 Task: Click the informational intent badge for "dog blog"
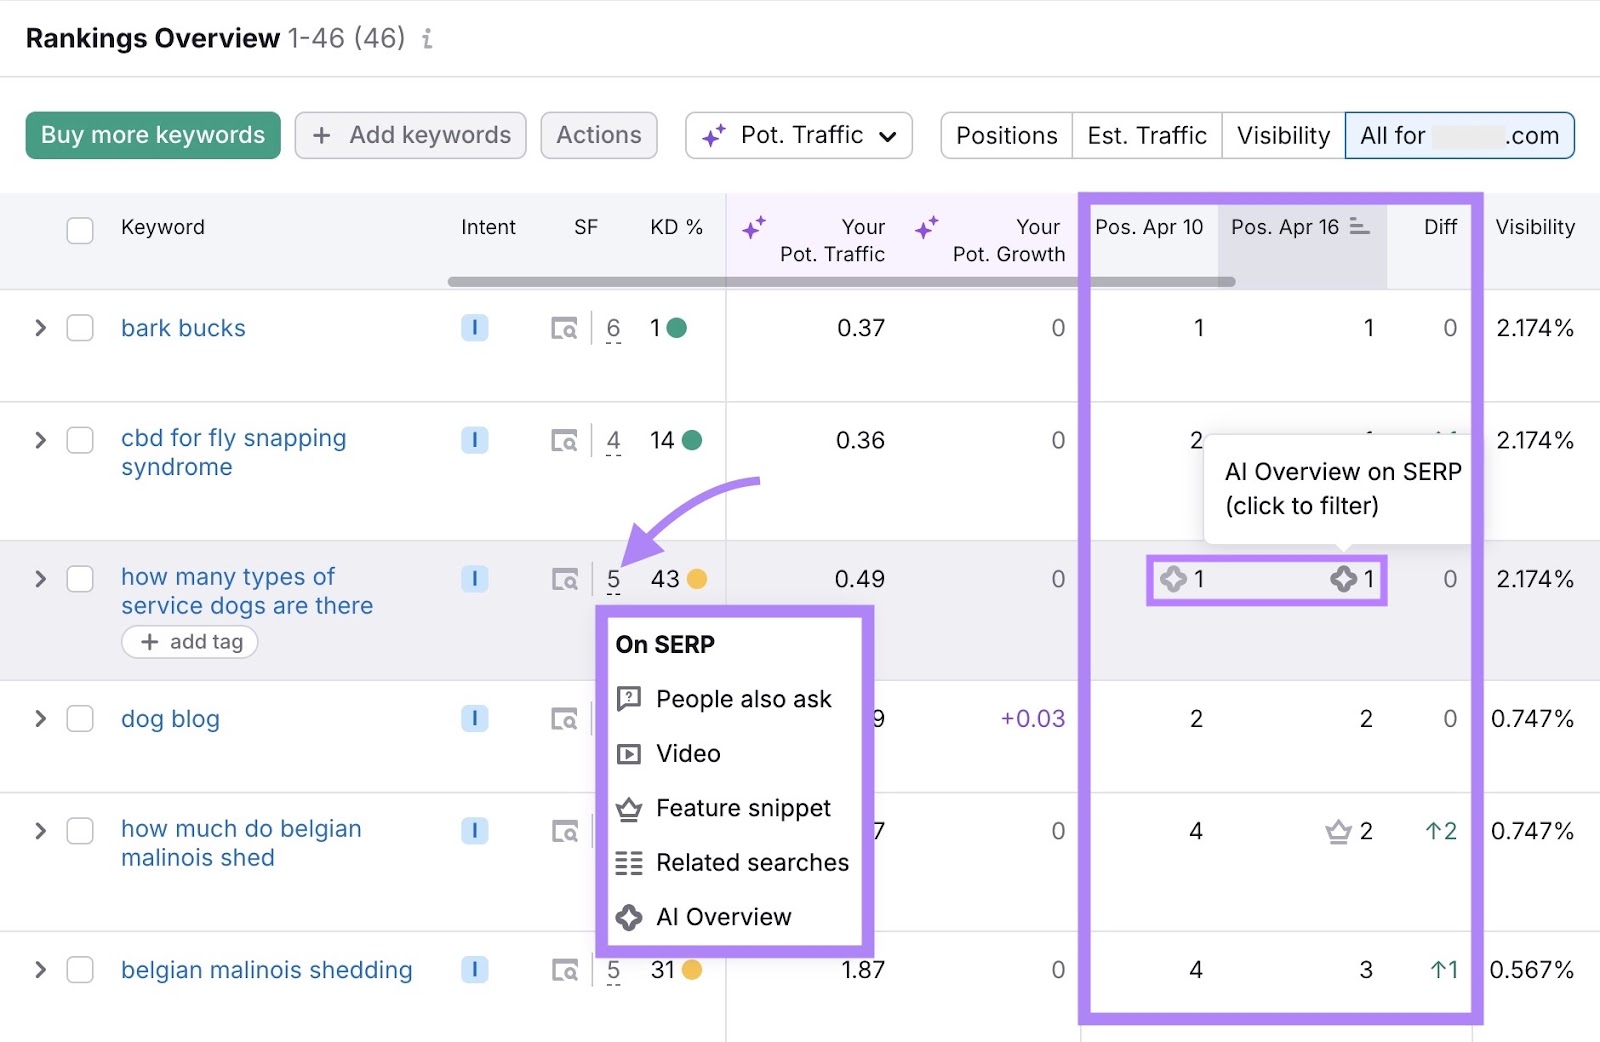point(474,719)
